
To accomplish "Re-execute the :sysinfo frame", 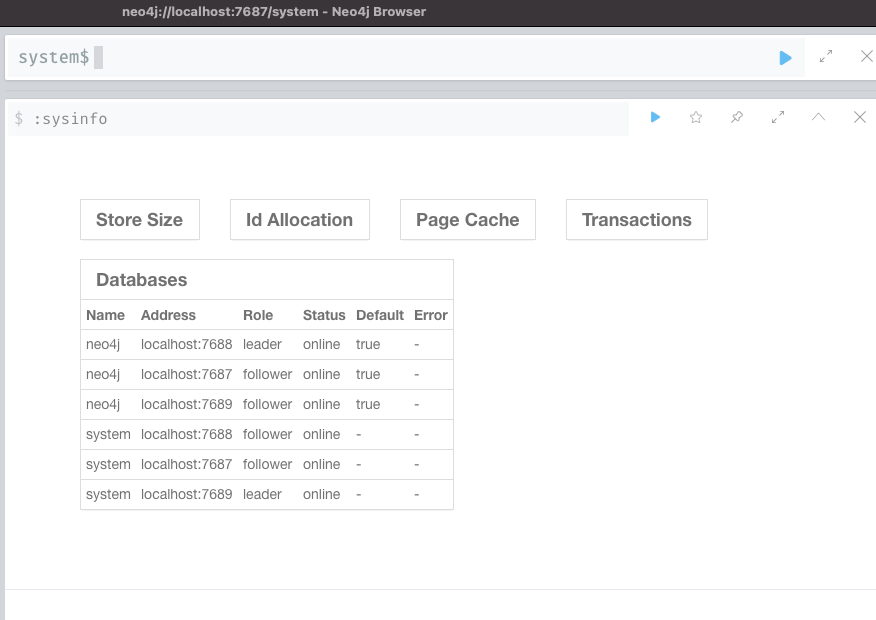I will [x=655, y=117].
